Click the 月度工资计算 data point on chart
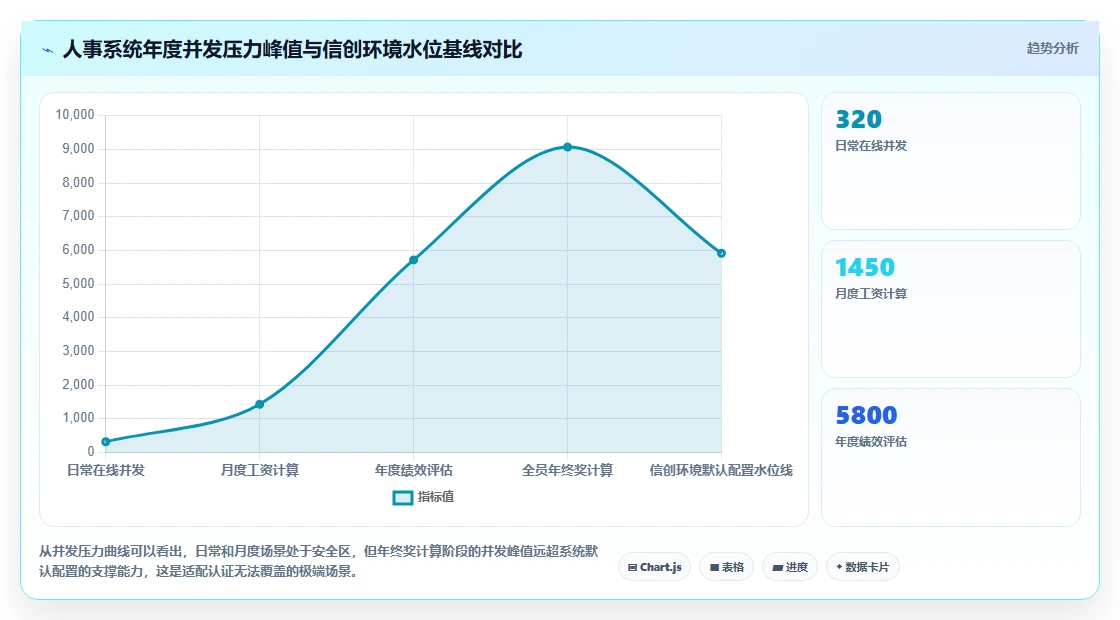Image resolution: width=1120 pixels, height=620 pixels. click(x=259, y=404)
